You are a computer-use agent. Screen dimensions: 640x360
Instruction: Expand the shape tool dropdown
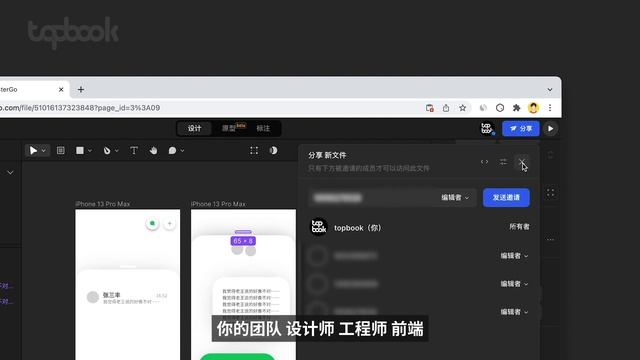90,151
